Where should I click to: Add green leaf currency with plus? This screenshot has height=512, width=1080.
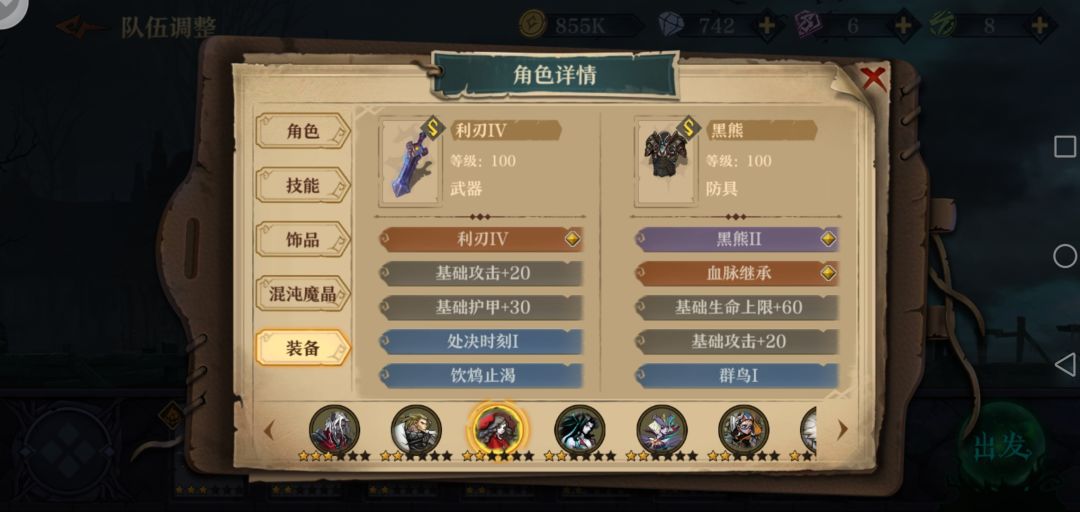[1039, 26]
